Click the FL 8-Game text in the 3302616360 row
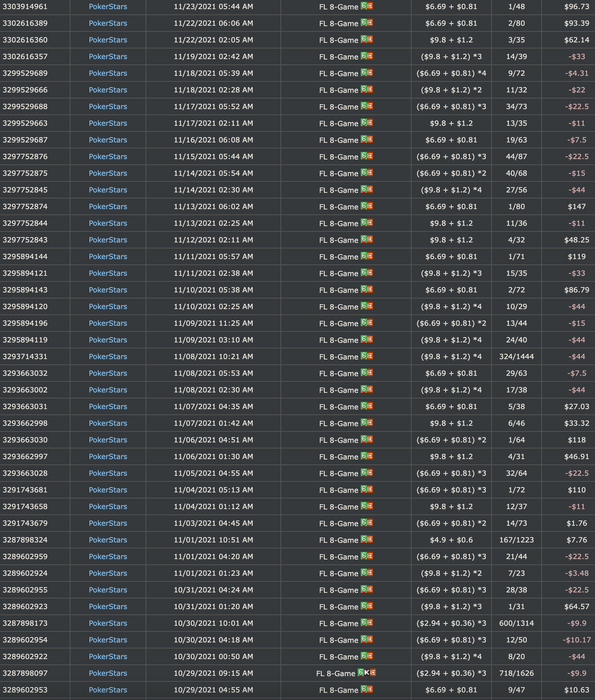This screenshot has height=700, width=595. coord(338,40)
